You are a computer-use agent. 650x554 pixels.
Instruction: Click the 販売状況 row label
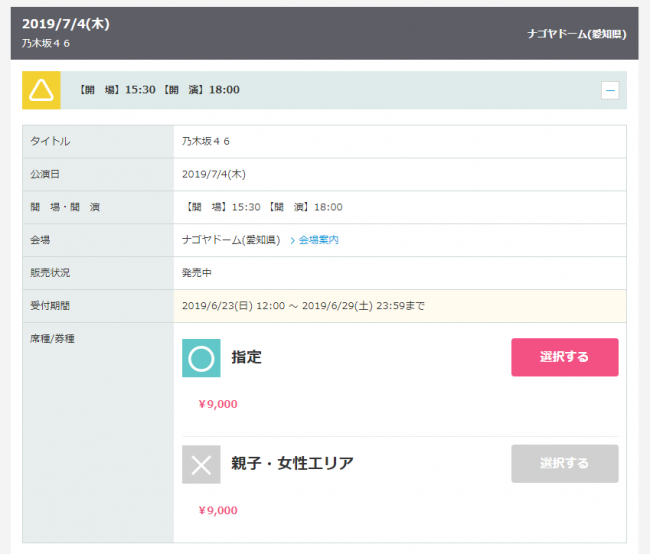tap(50, 273)
